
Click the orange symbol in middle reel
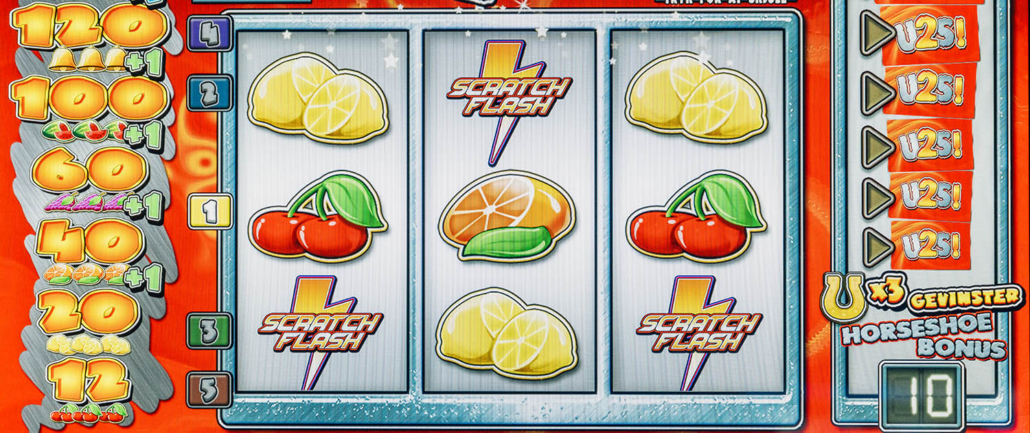(506, 216)
